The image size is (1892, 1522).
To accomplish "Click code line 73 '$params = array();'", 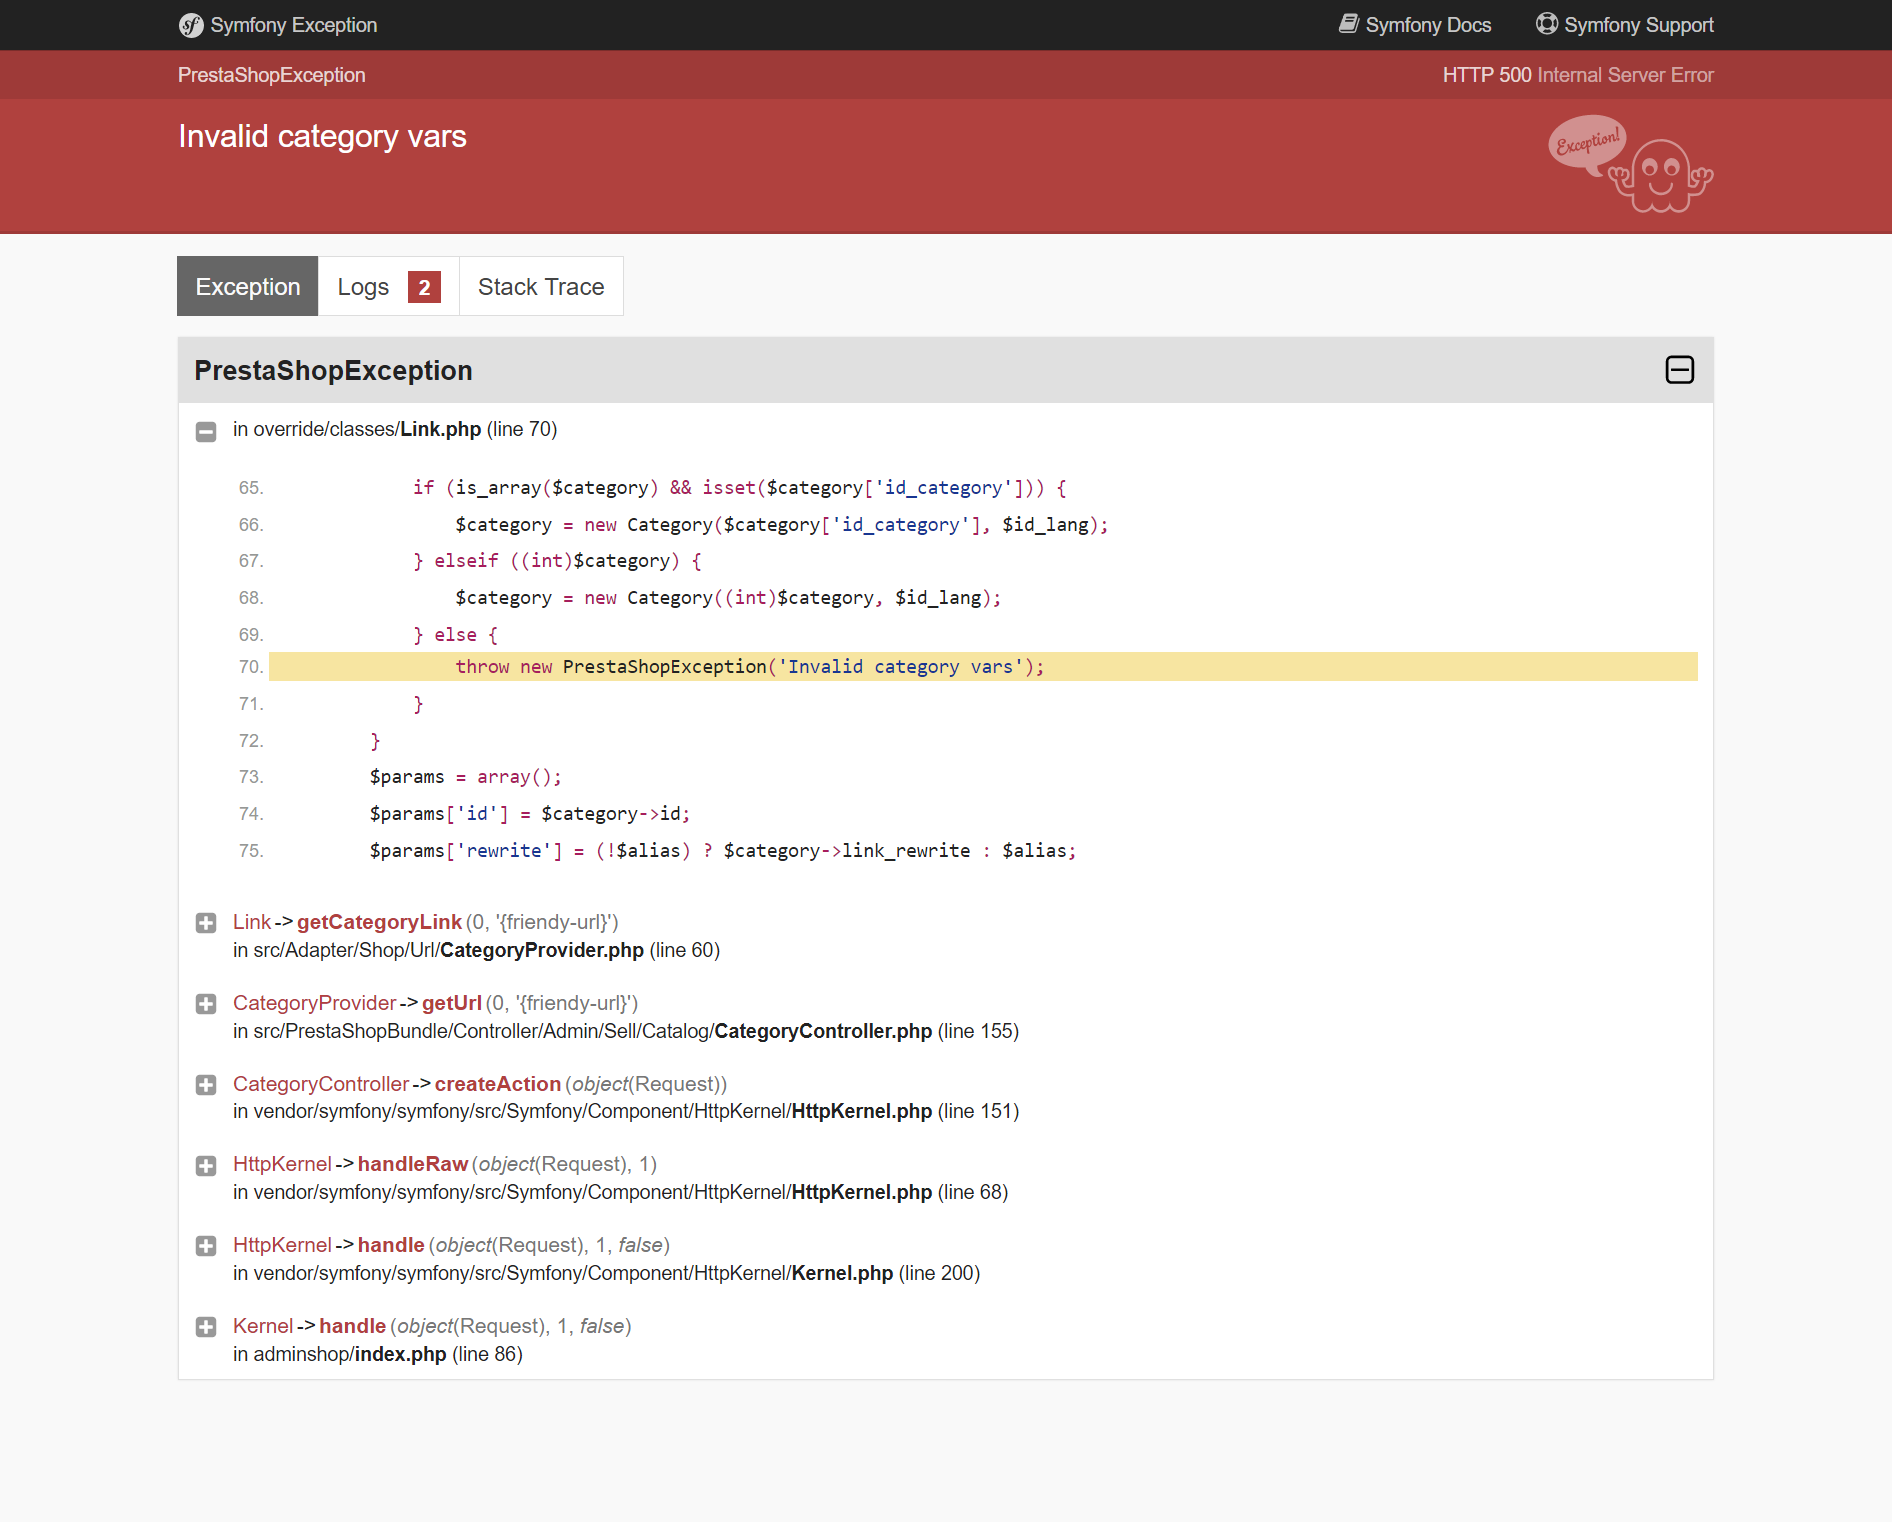I will (x=466, y=777).
